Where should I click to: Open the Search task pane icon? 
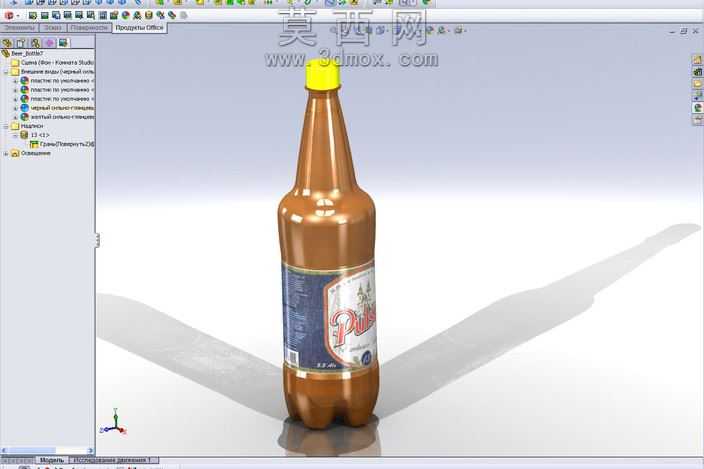pyautogui.click(x=697, y=96)
